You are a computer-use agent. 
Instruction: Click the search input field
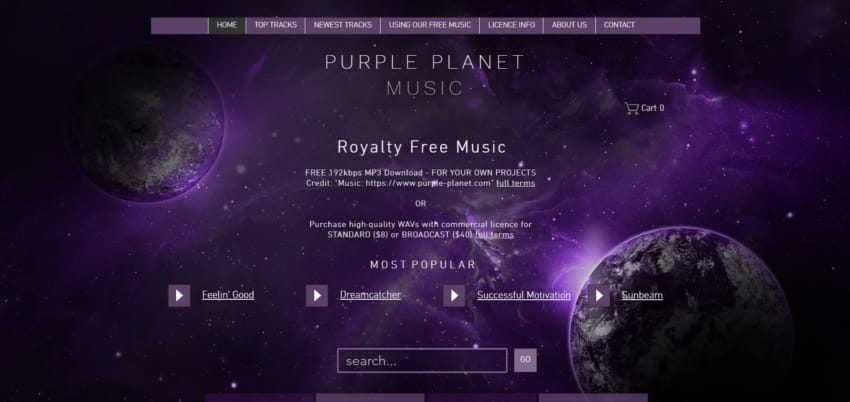422,360
